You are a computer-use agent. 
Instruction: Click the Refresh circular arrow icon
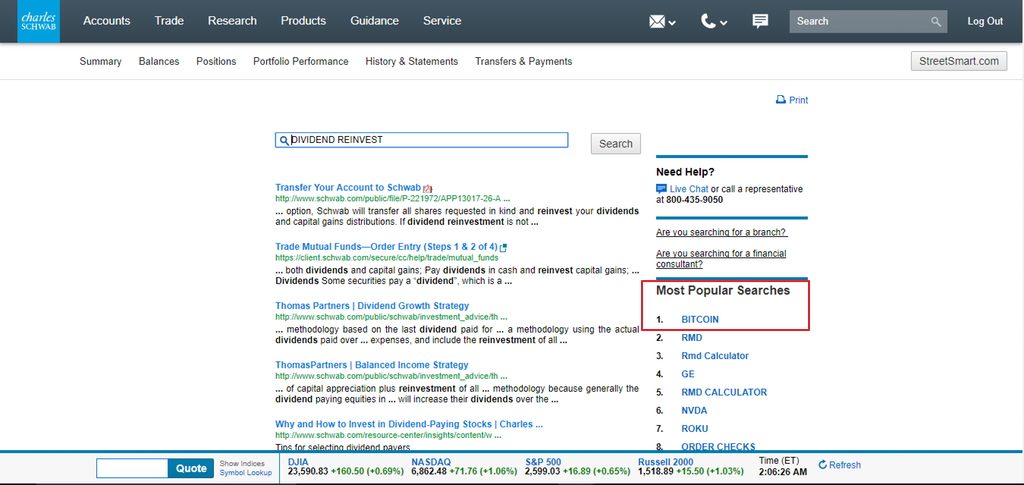823,465
